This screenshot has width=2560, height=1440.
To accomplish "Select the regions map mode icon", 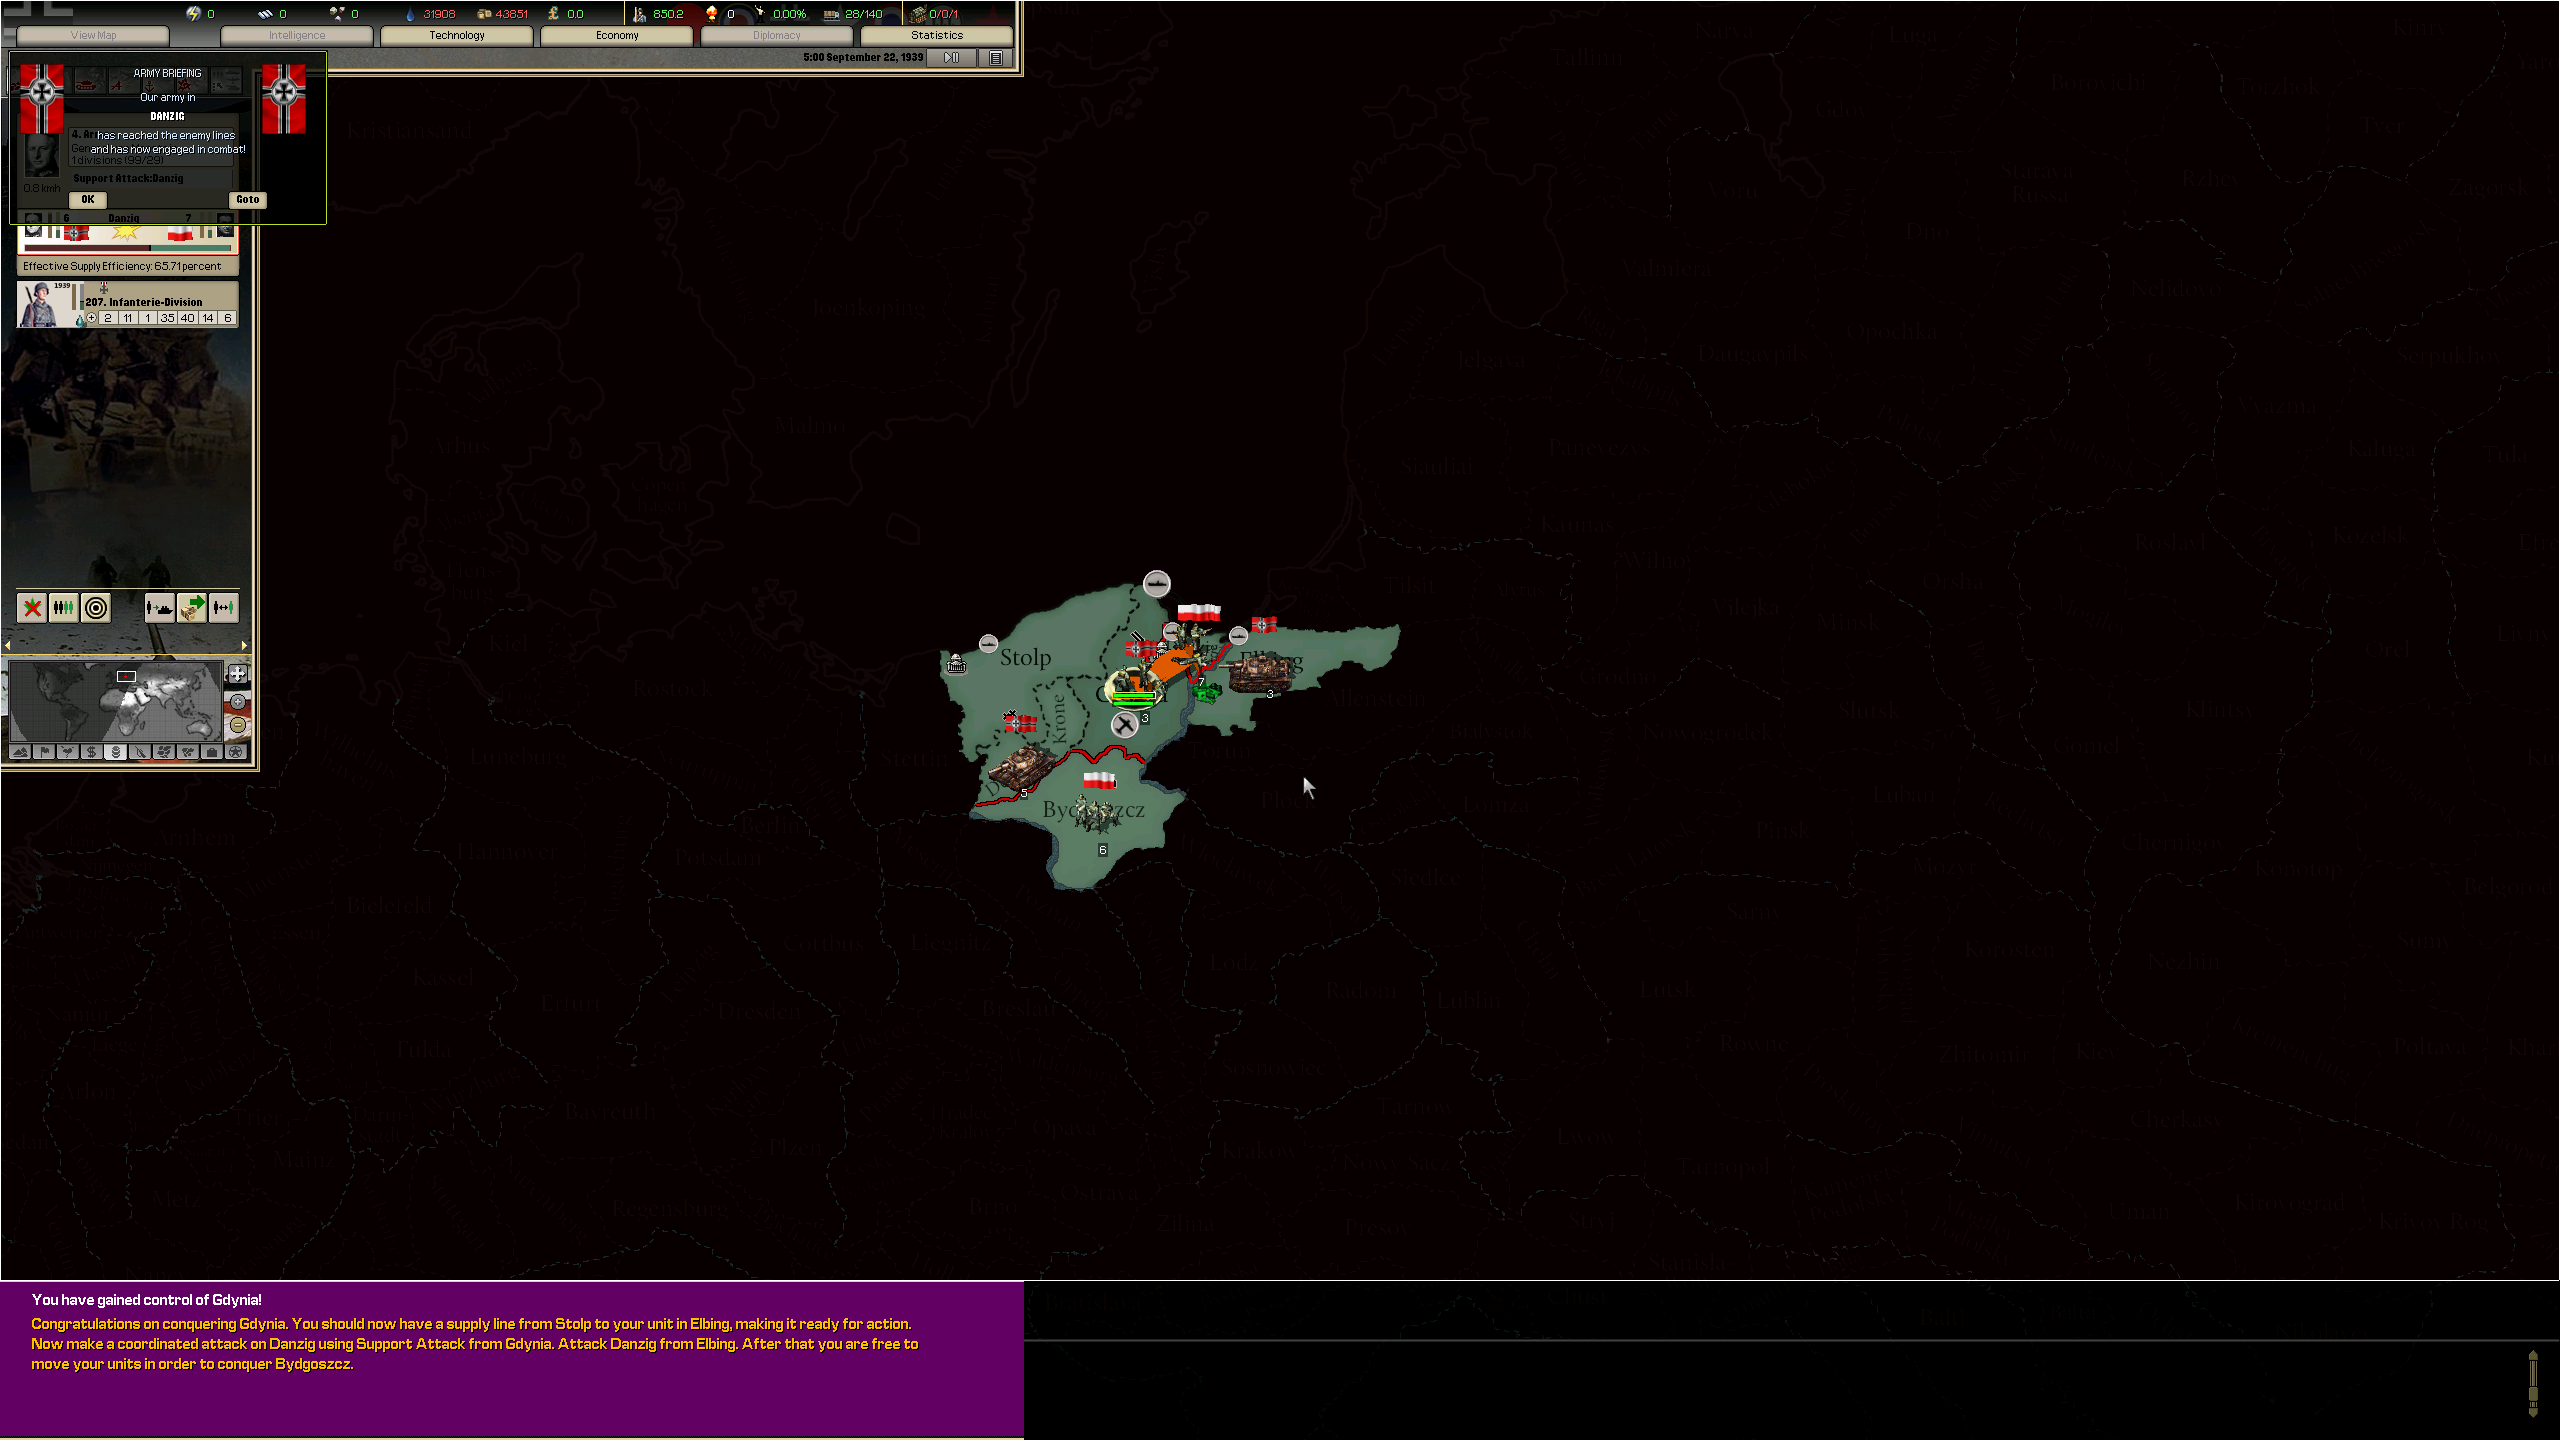I will 164,752.
